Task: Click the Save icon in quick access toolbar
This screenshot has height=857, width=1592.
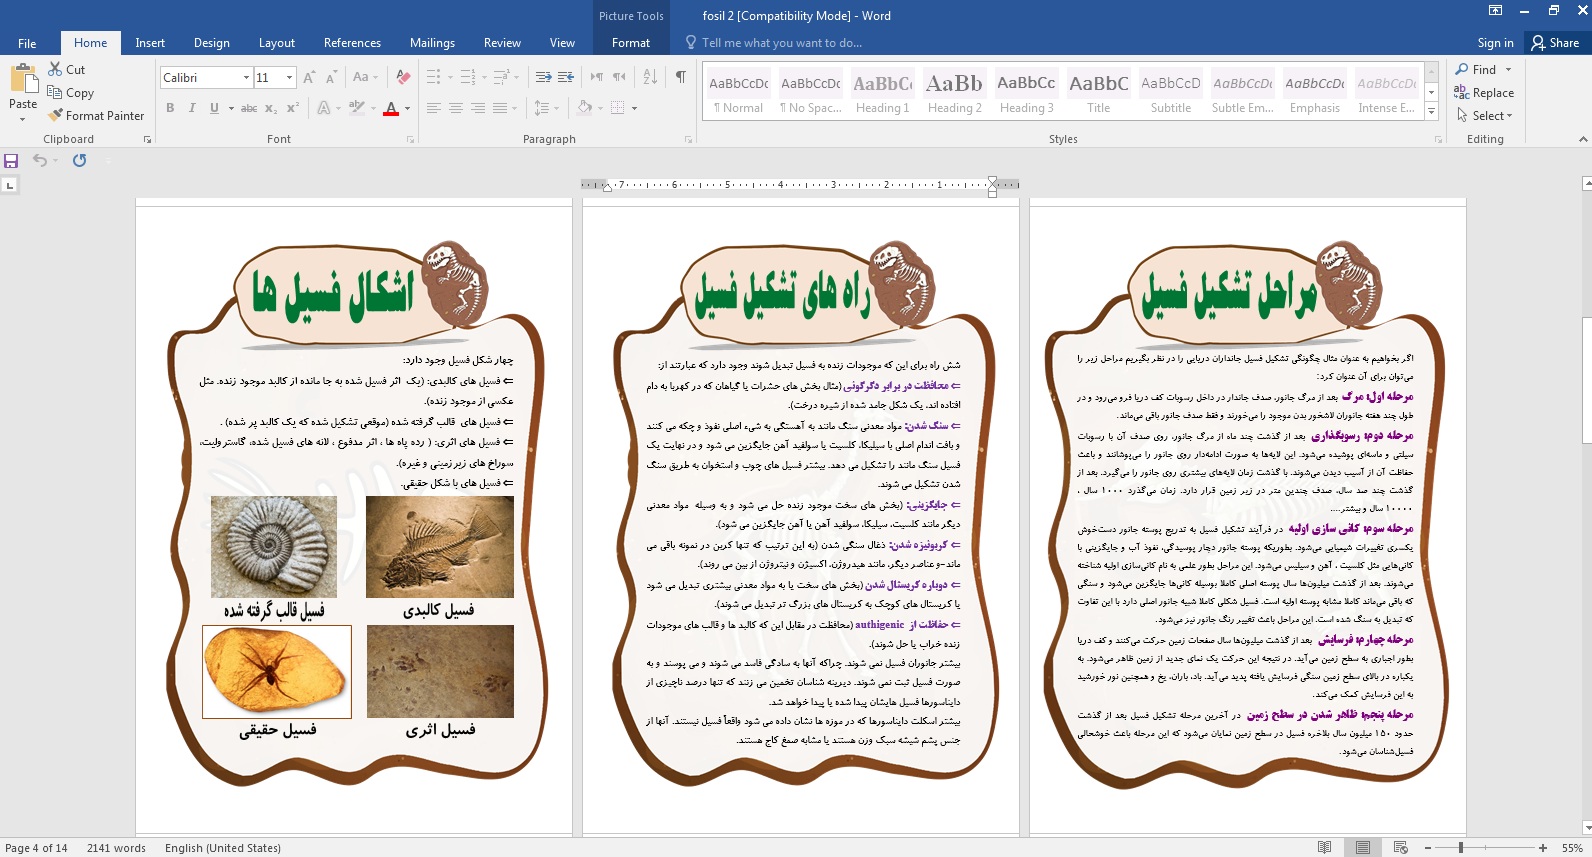Action: tap(11, 160)
